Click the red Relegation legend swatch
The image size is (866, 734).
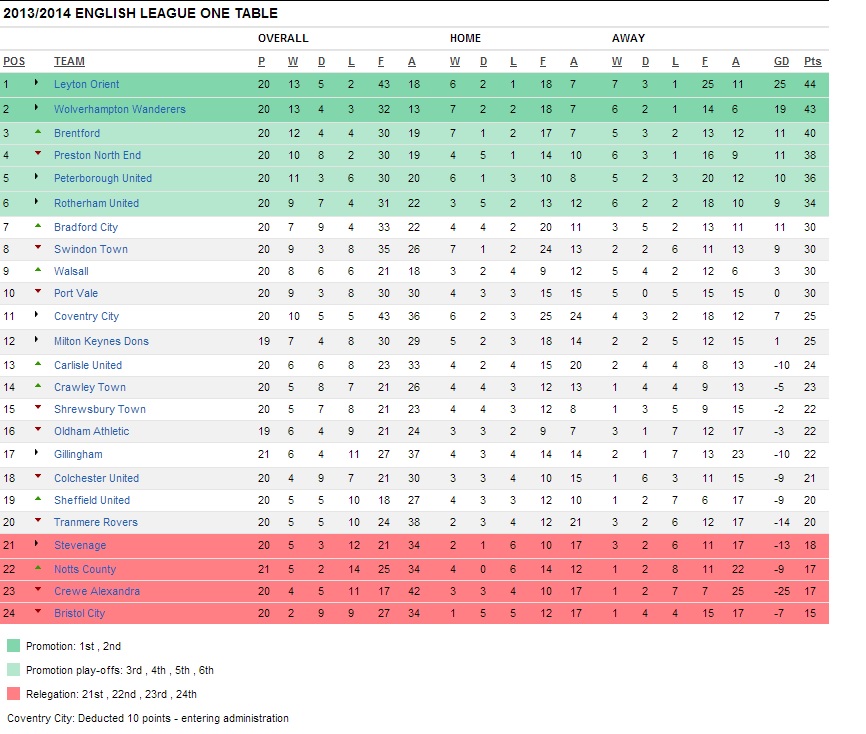pyautogui.click(x=13, y=694)
